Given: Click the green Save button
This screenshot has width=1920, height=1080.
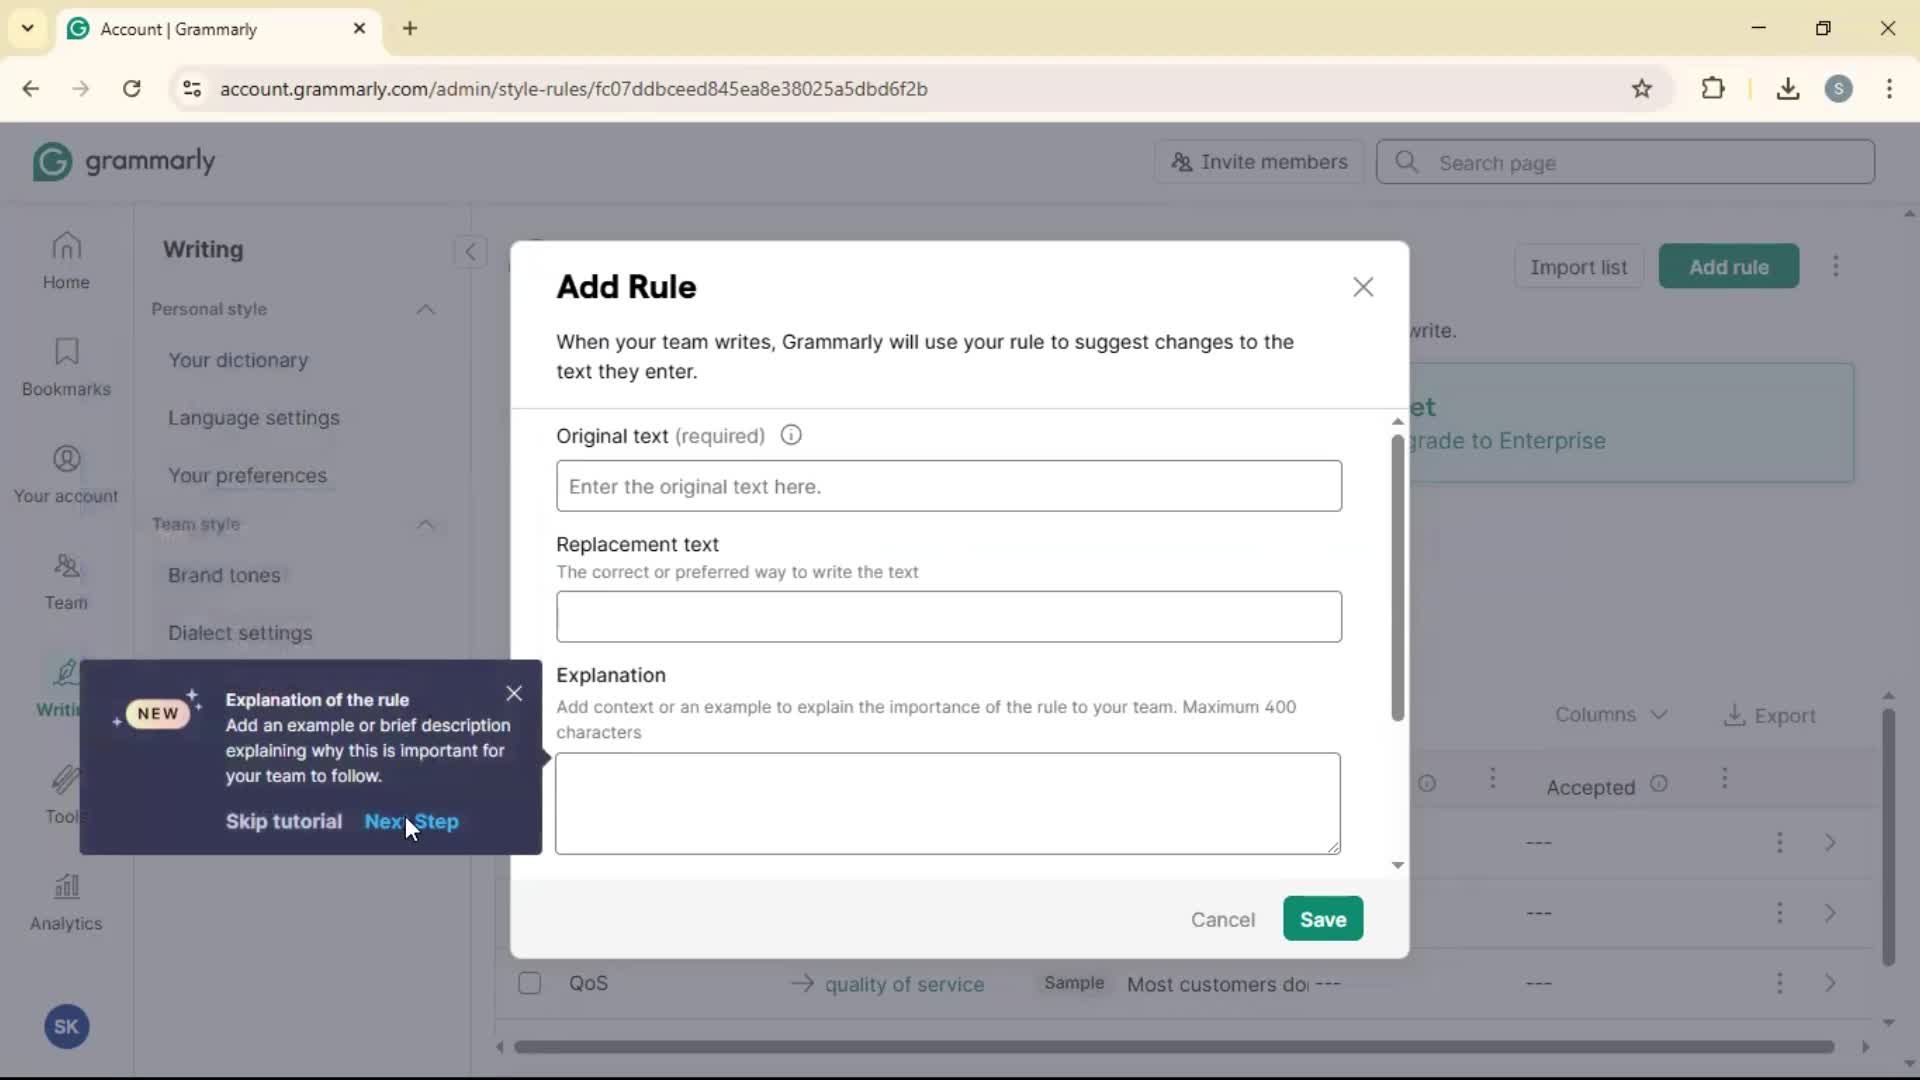Looking at the screenshot, I should 1322,918.
